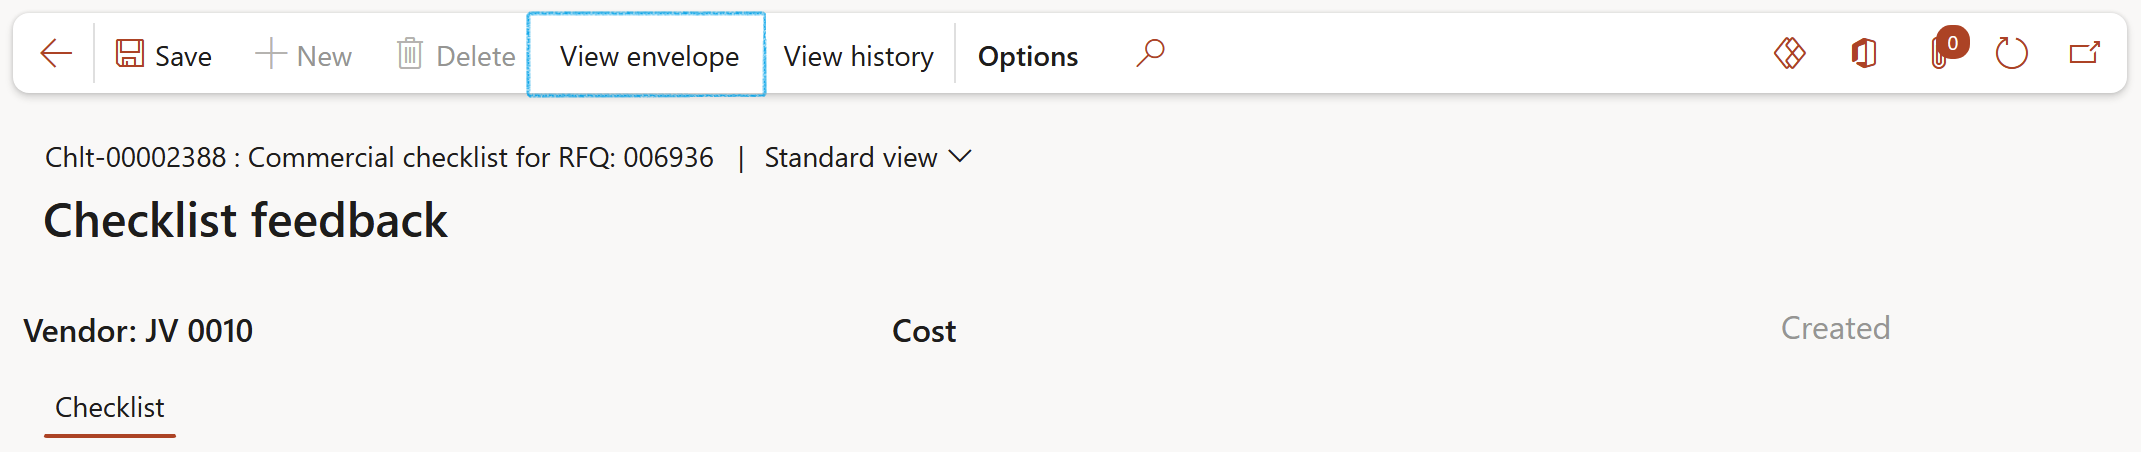Viewport: 2141px width, 452px height.
Task: Switch to the Checklist tab
Action: [x=110, y=408]
